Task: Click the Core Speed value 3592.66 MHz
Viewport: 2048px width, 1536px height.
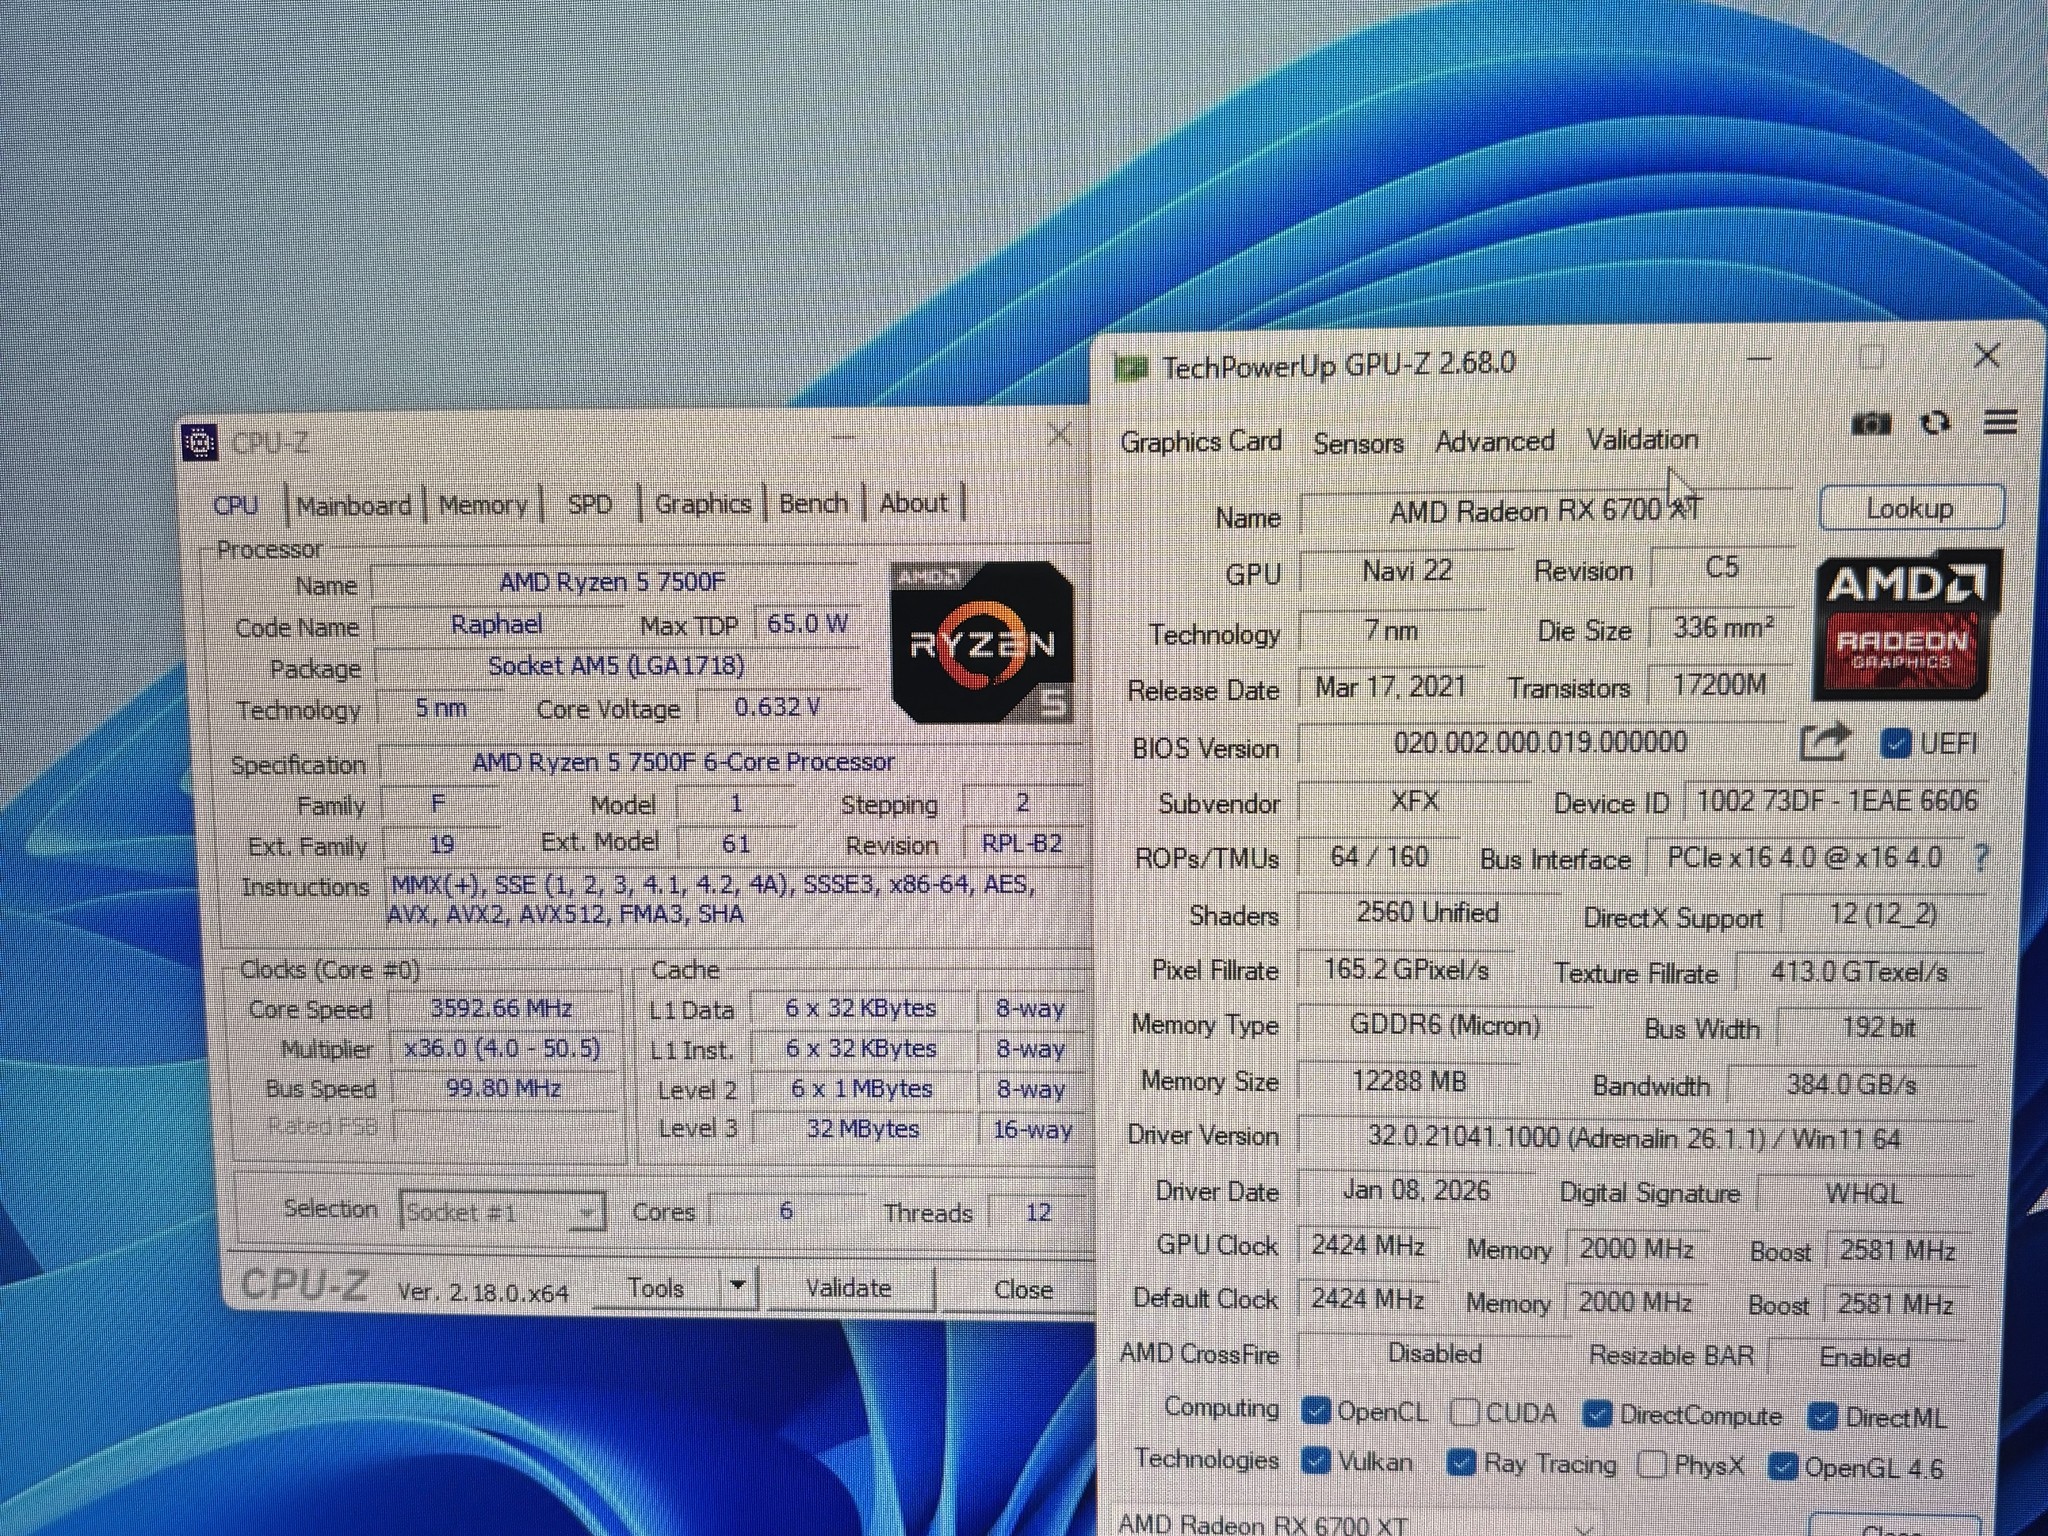Action: click(501, 1008)
